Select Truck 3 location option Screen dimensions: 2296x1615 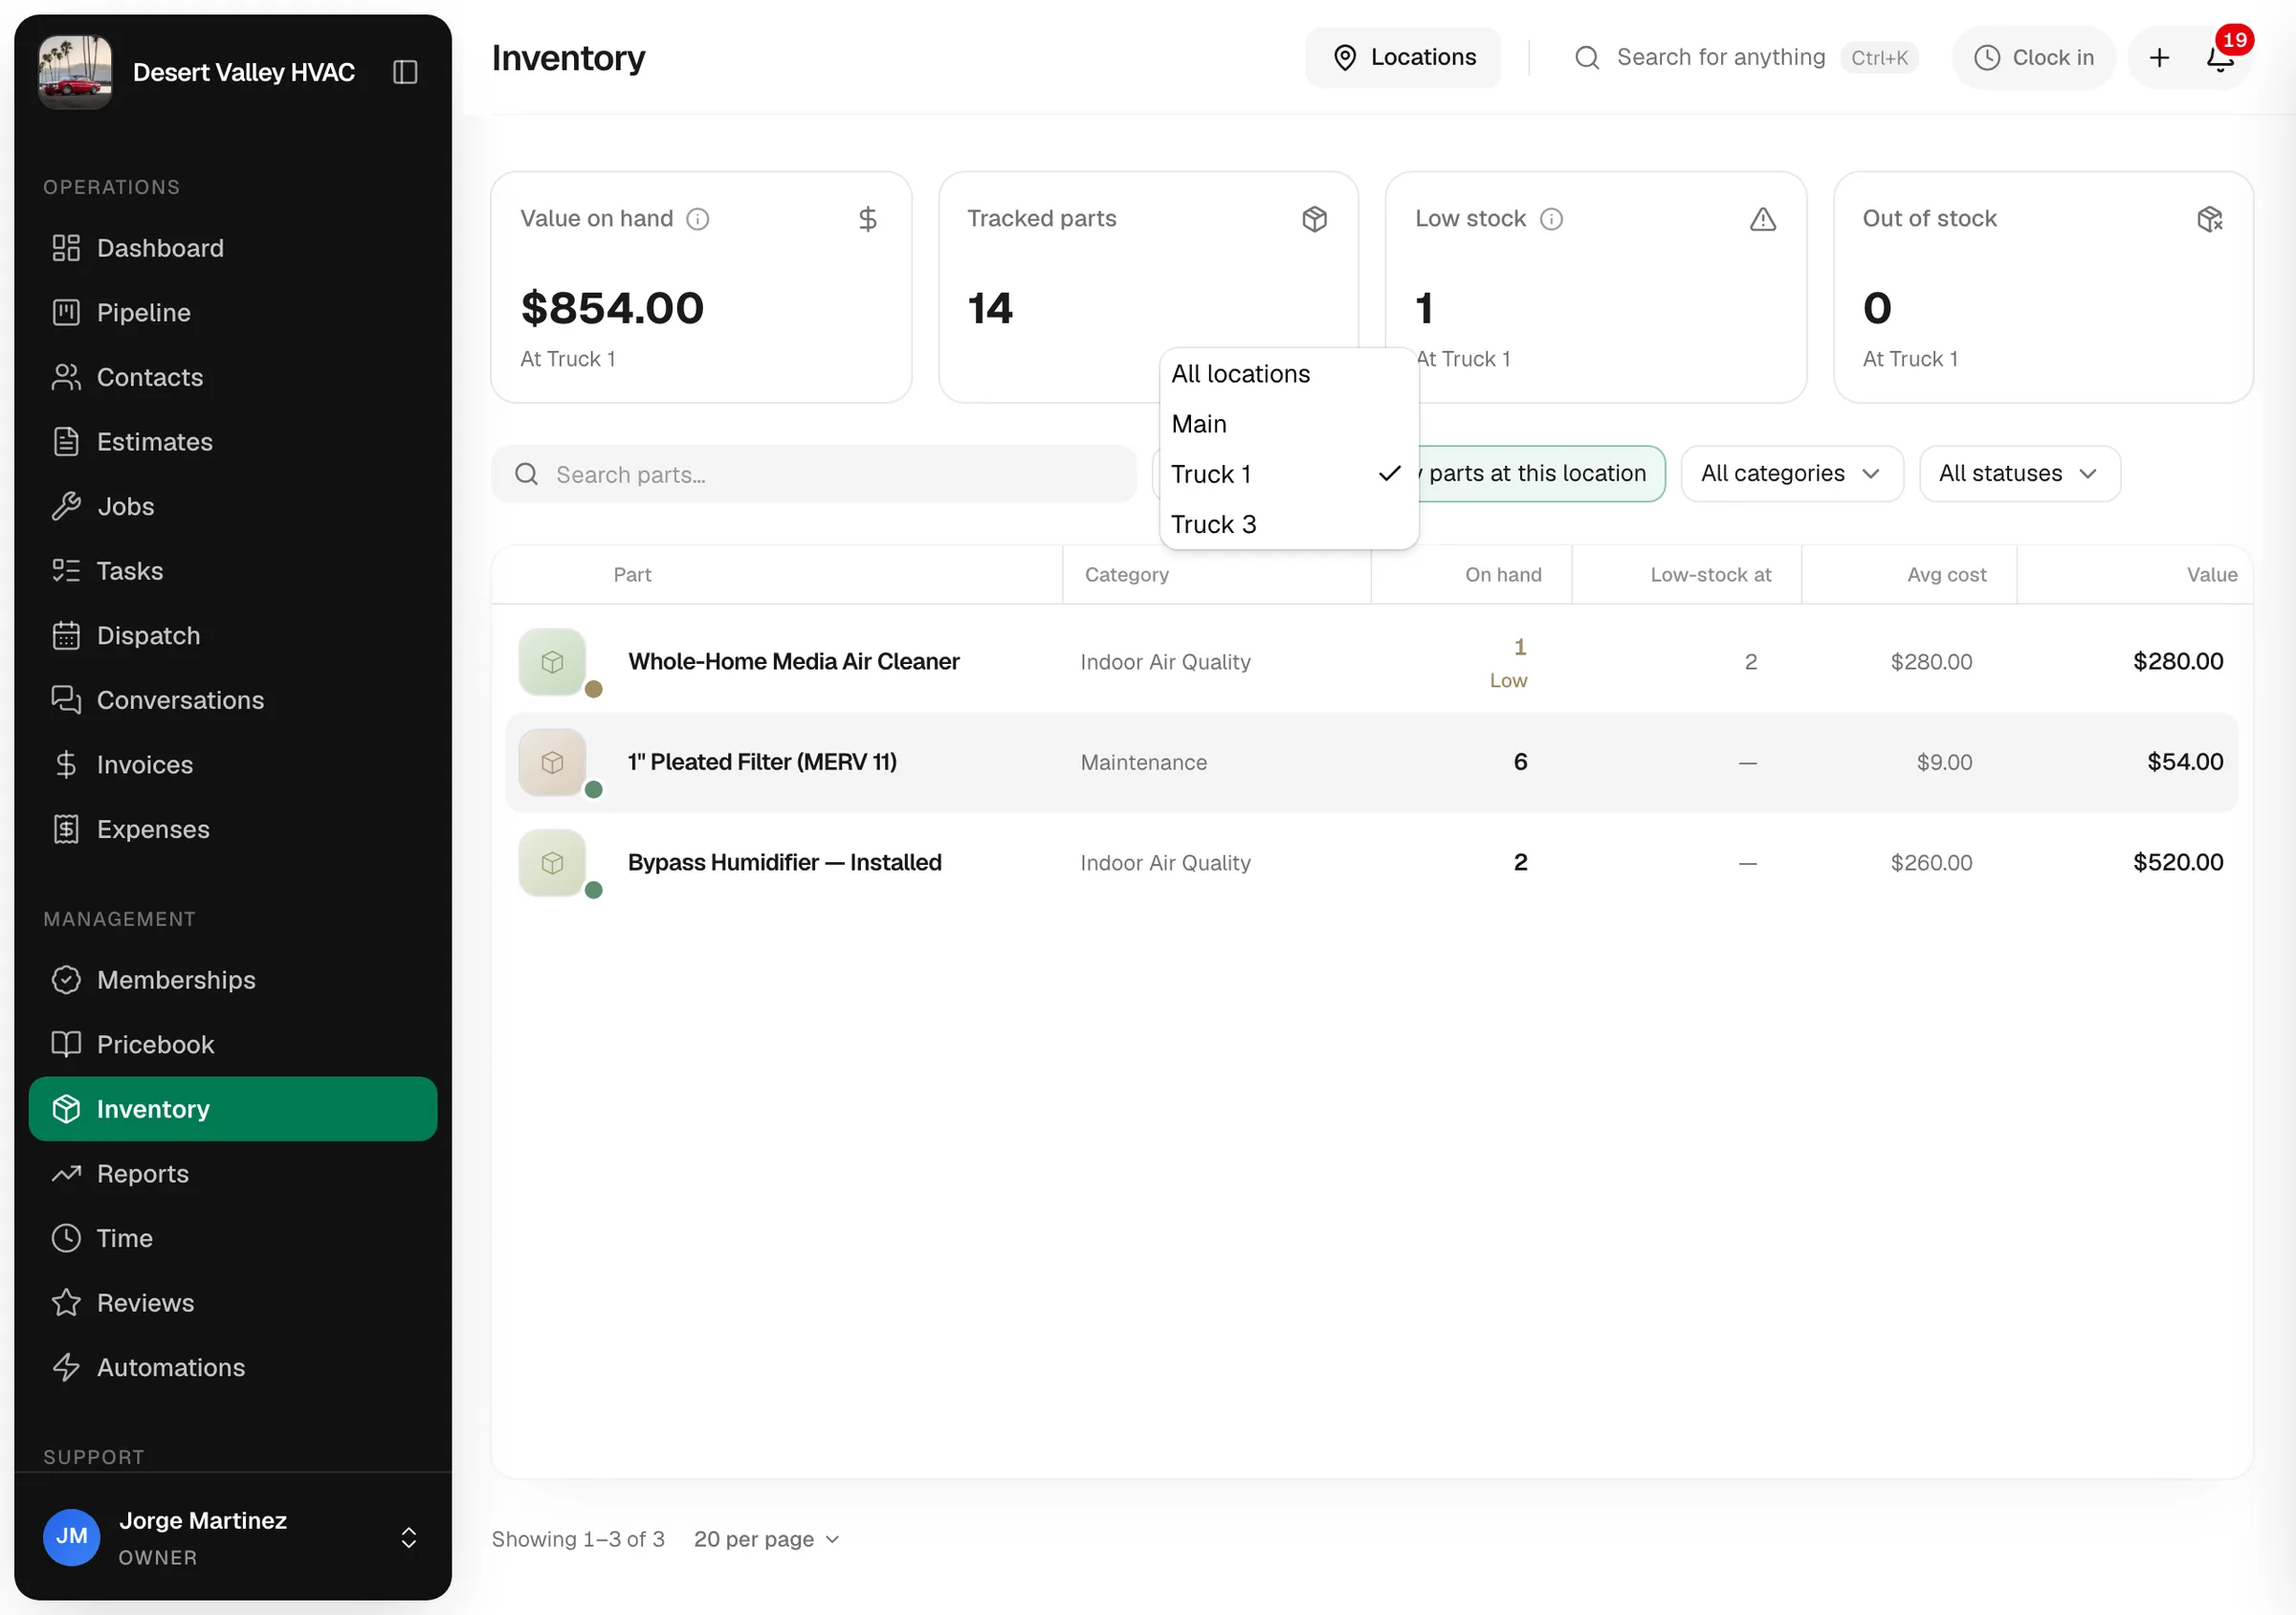click(1288, 524)
